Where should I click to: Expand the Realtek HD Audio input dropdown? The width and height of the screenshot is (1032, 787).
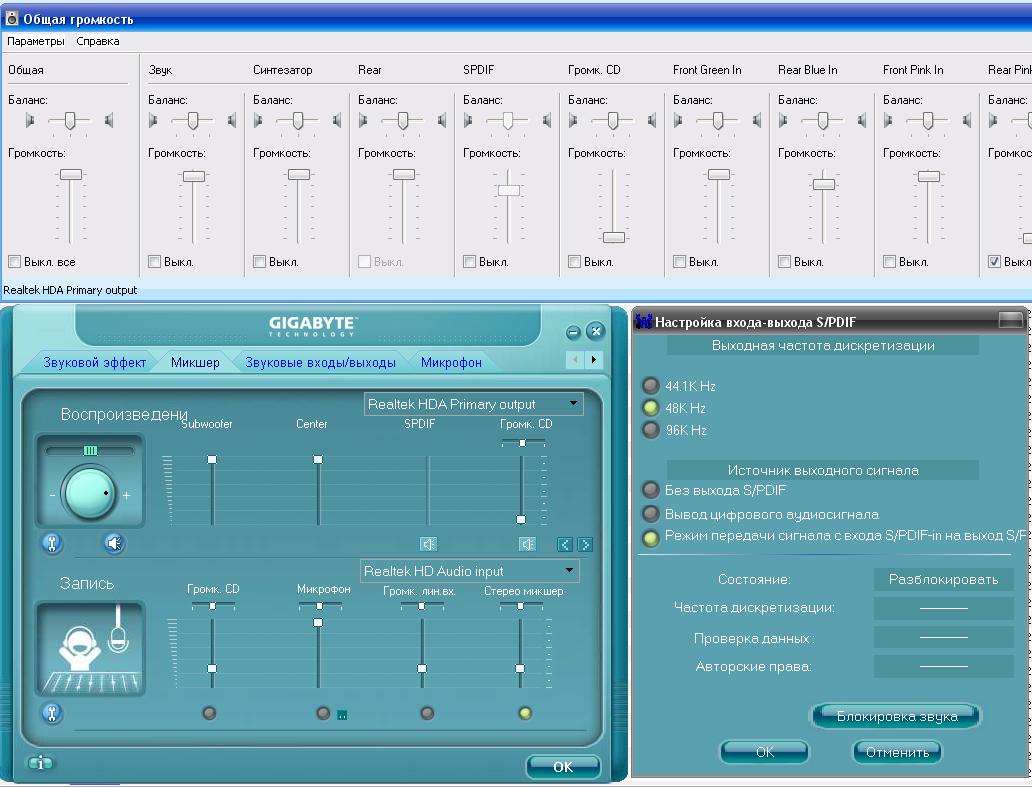point(569,571)
